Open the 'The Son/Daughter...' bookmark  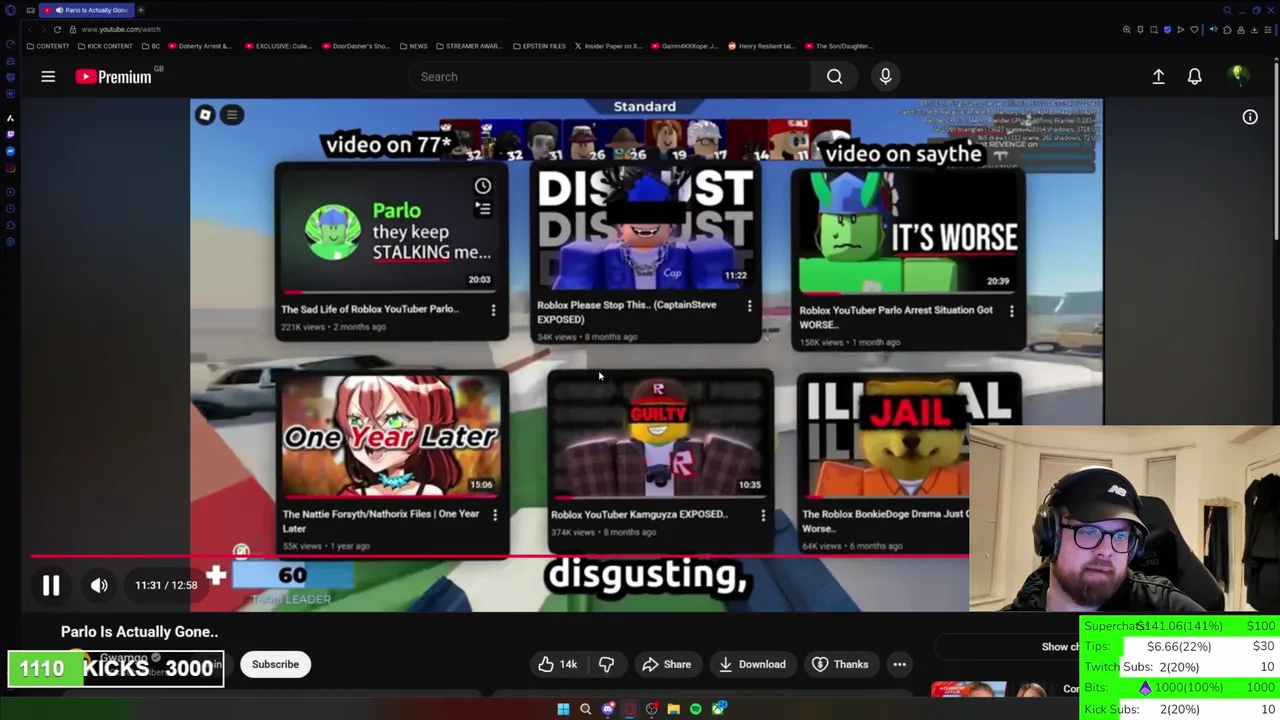click(839, 46)
